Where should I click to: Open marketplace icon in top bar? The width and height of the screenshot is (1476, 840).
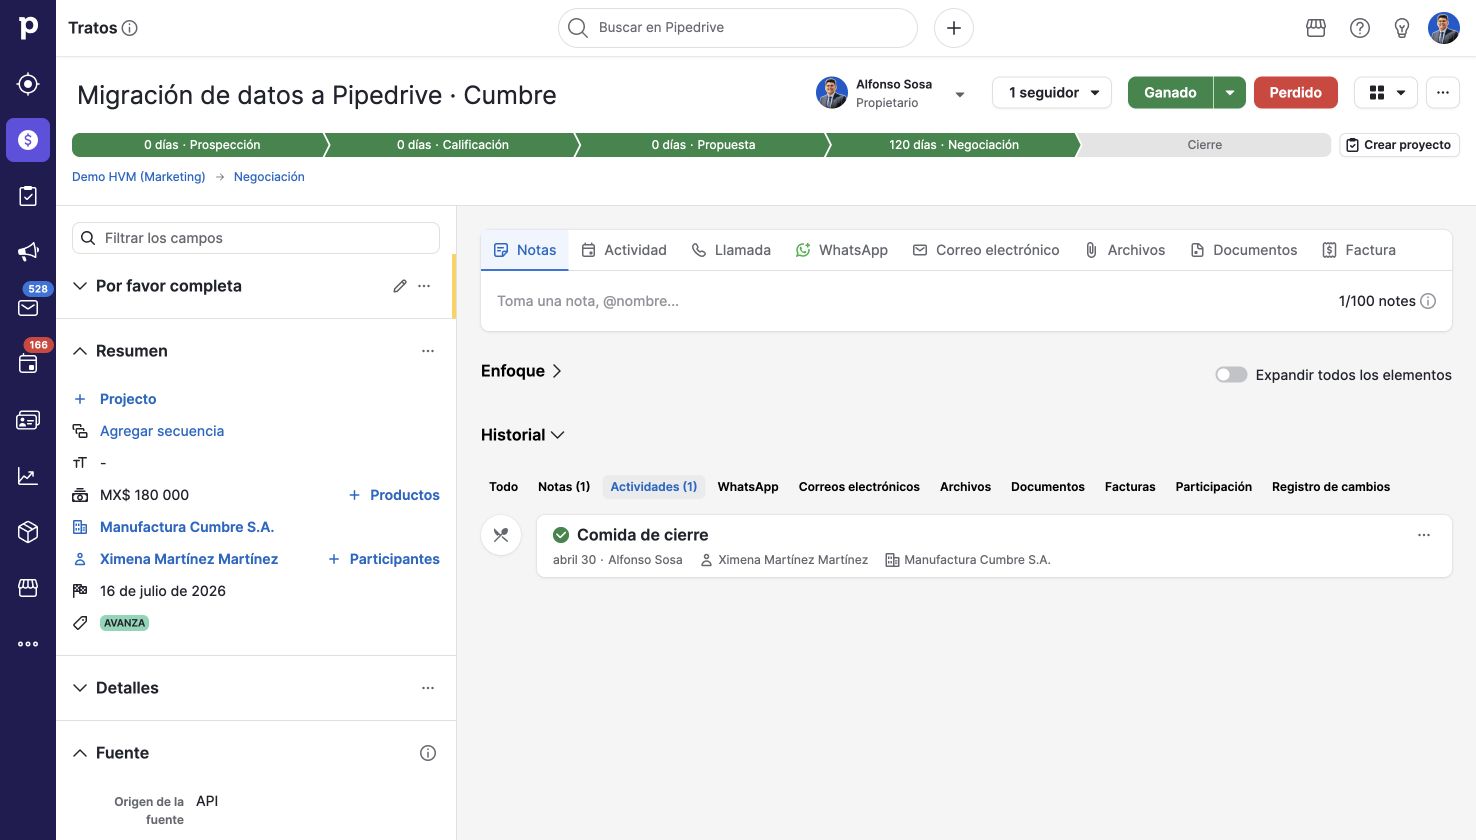point(1316,28)
